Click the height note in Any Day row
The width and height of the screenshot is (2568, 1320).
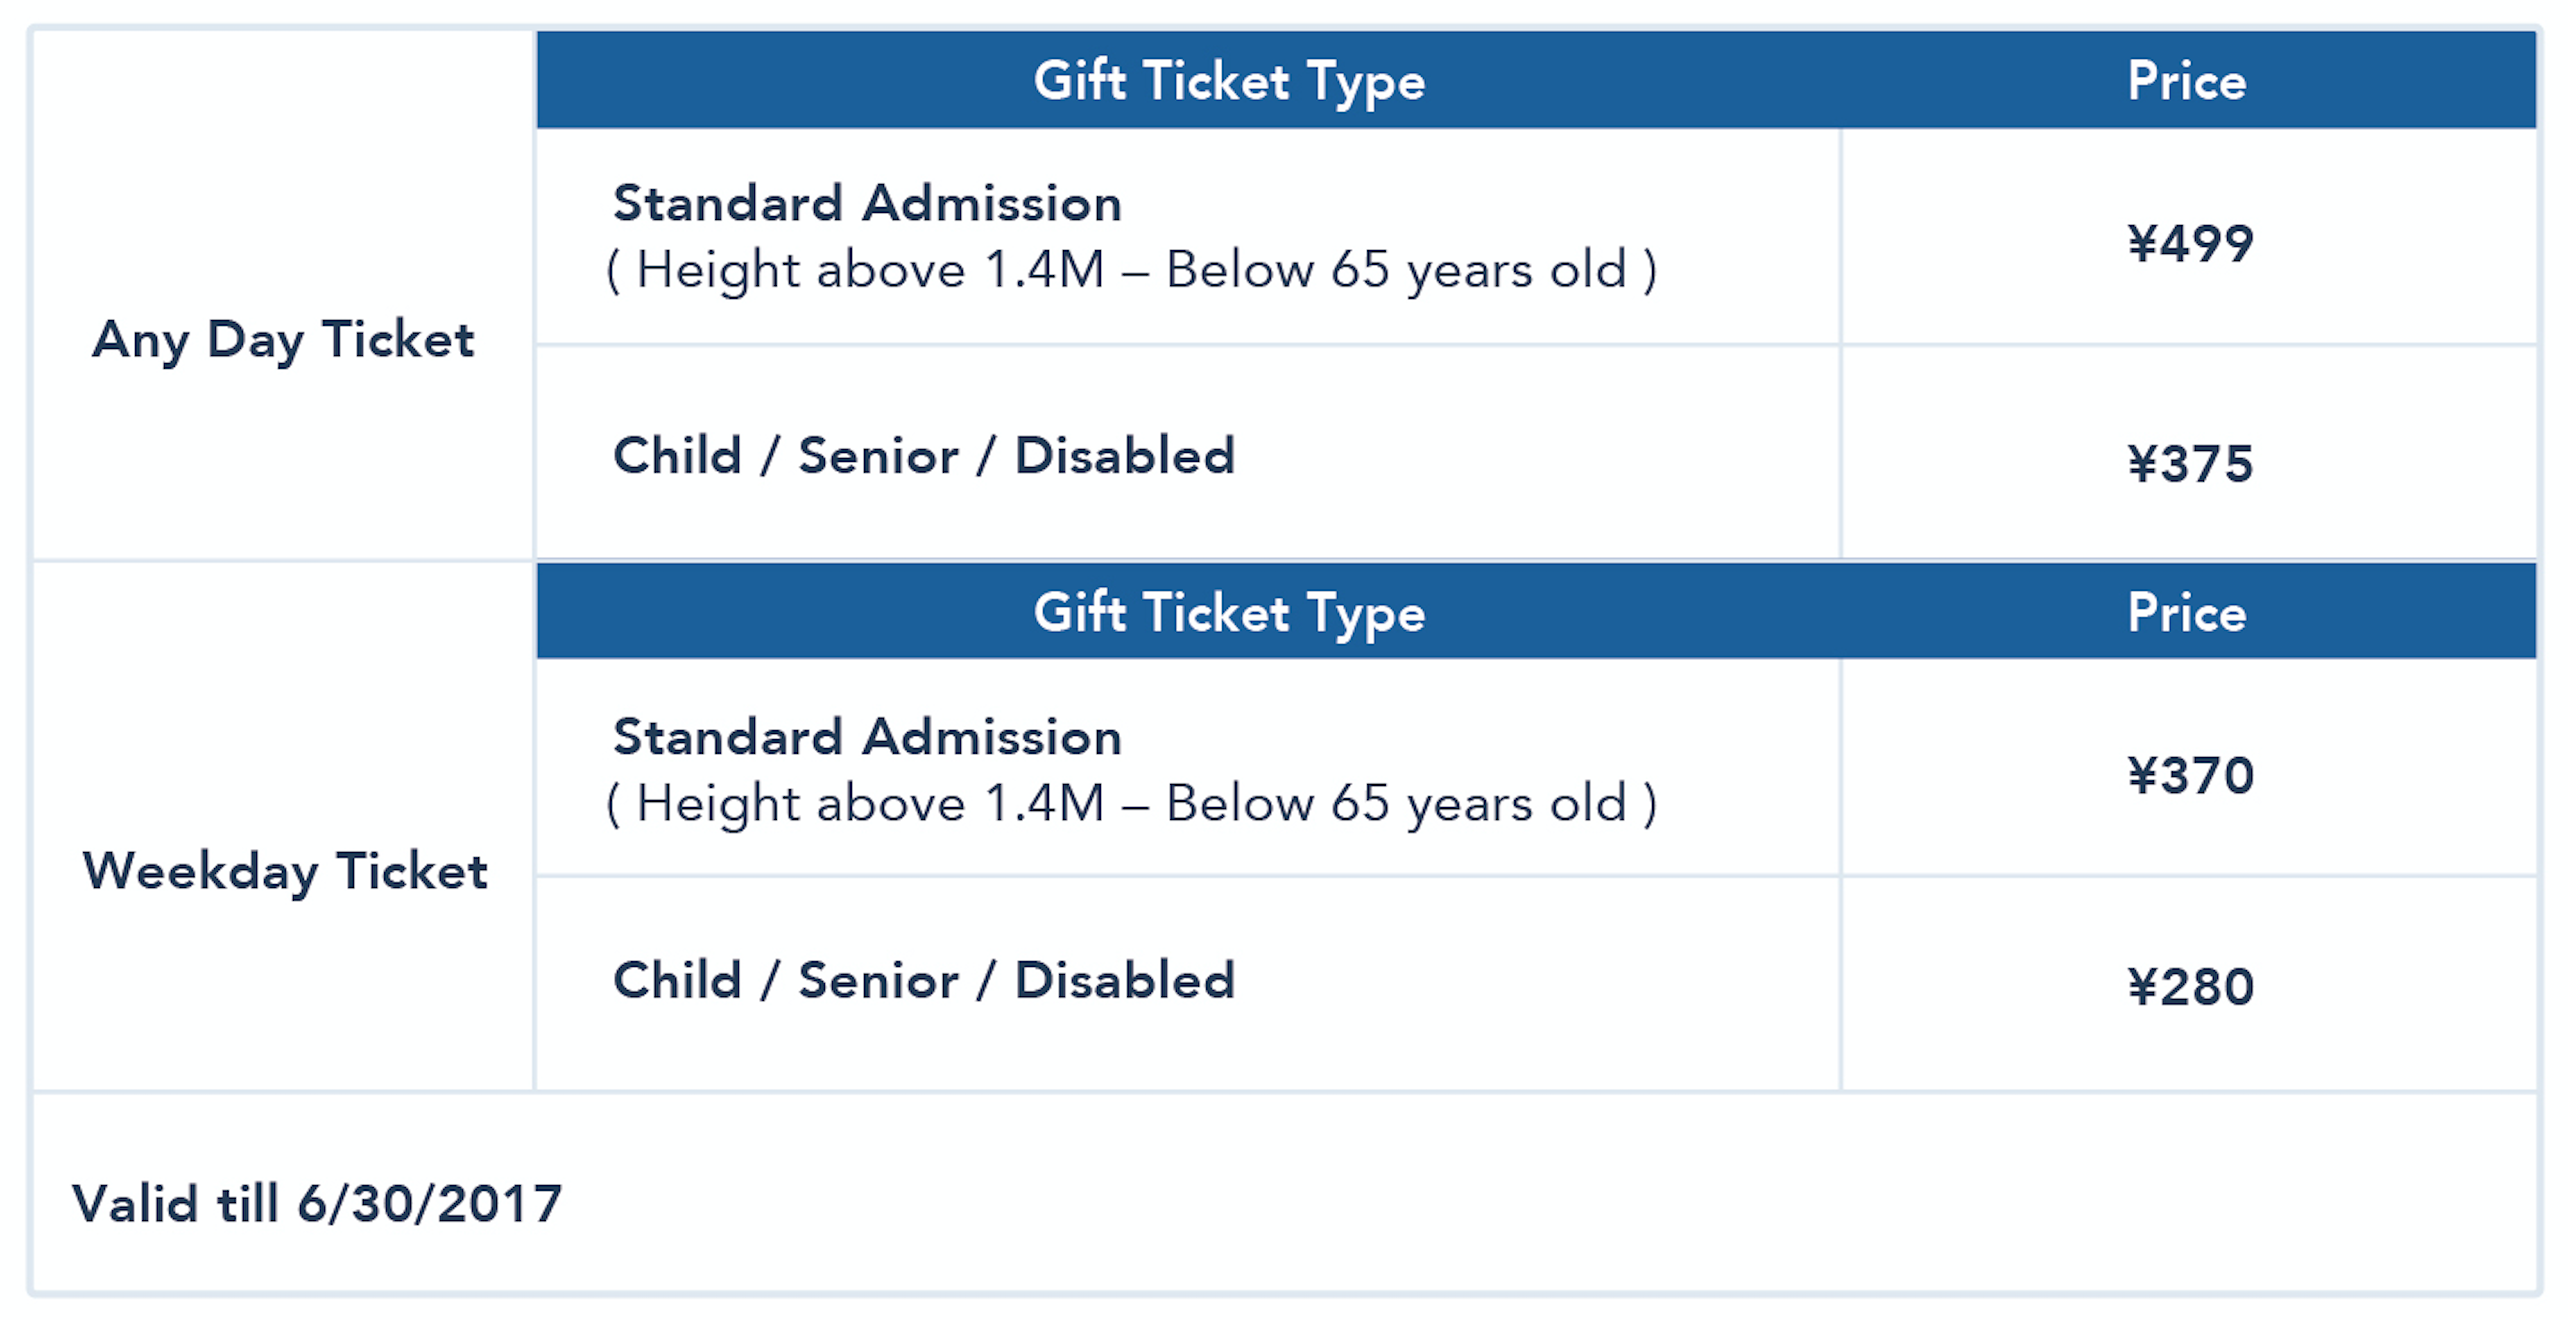pos(1131,271)
